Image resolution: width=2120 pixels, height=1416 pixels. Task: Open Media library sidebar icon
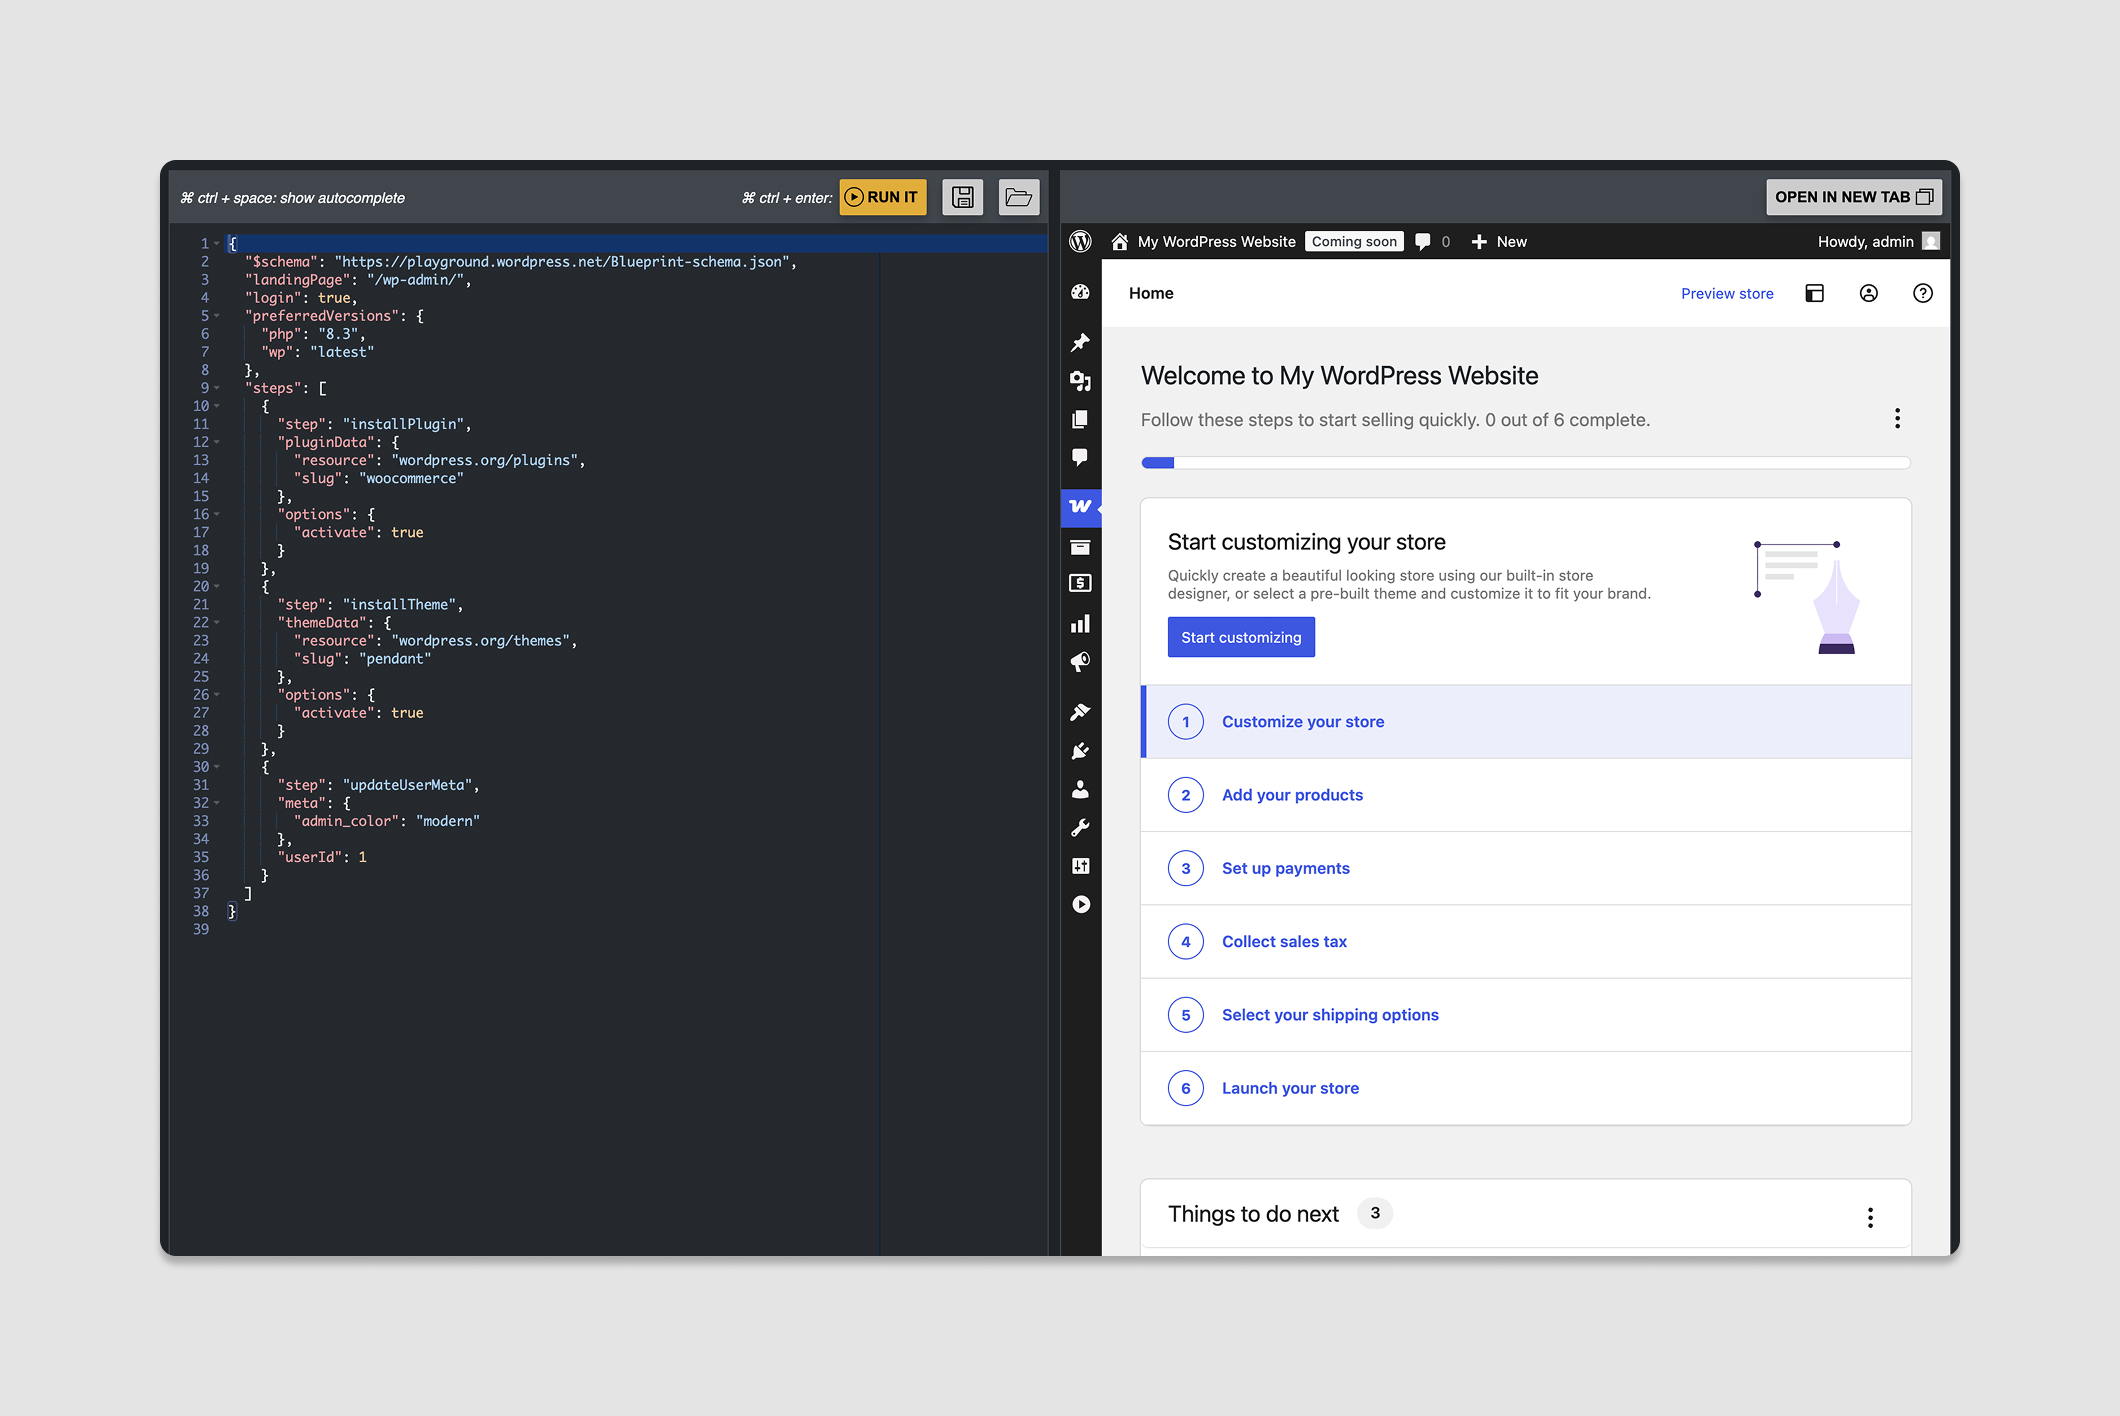coord(1080,381)
